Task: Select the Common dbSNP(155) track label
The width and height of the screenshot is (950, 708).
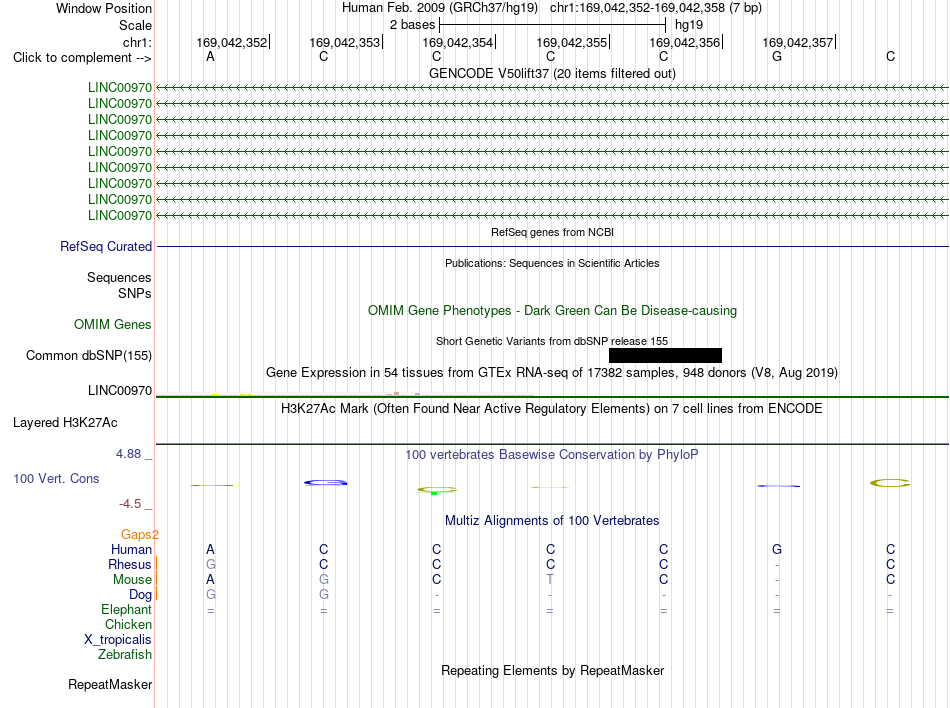Action: point(89,356)
